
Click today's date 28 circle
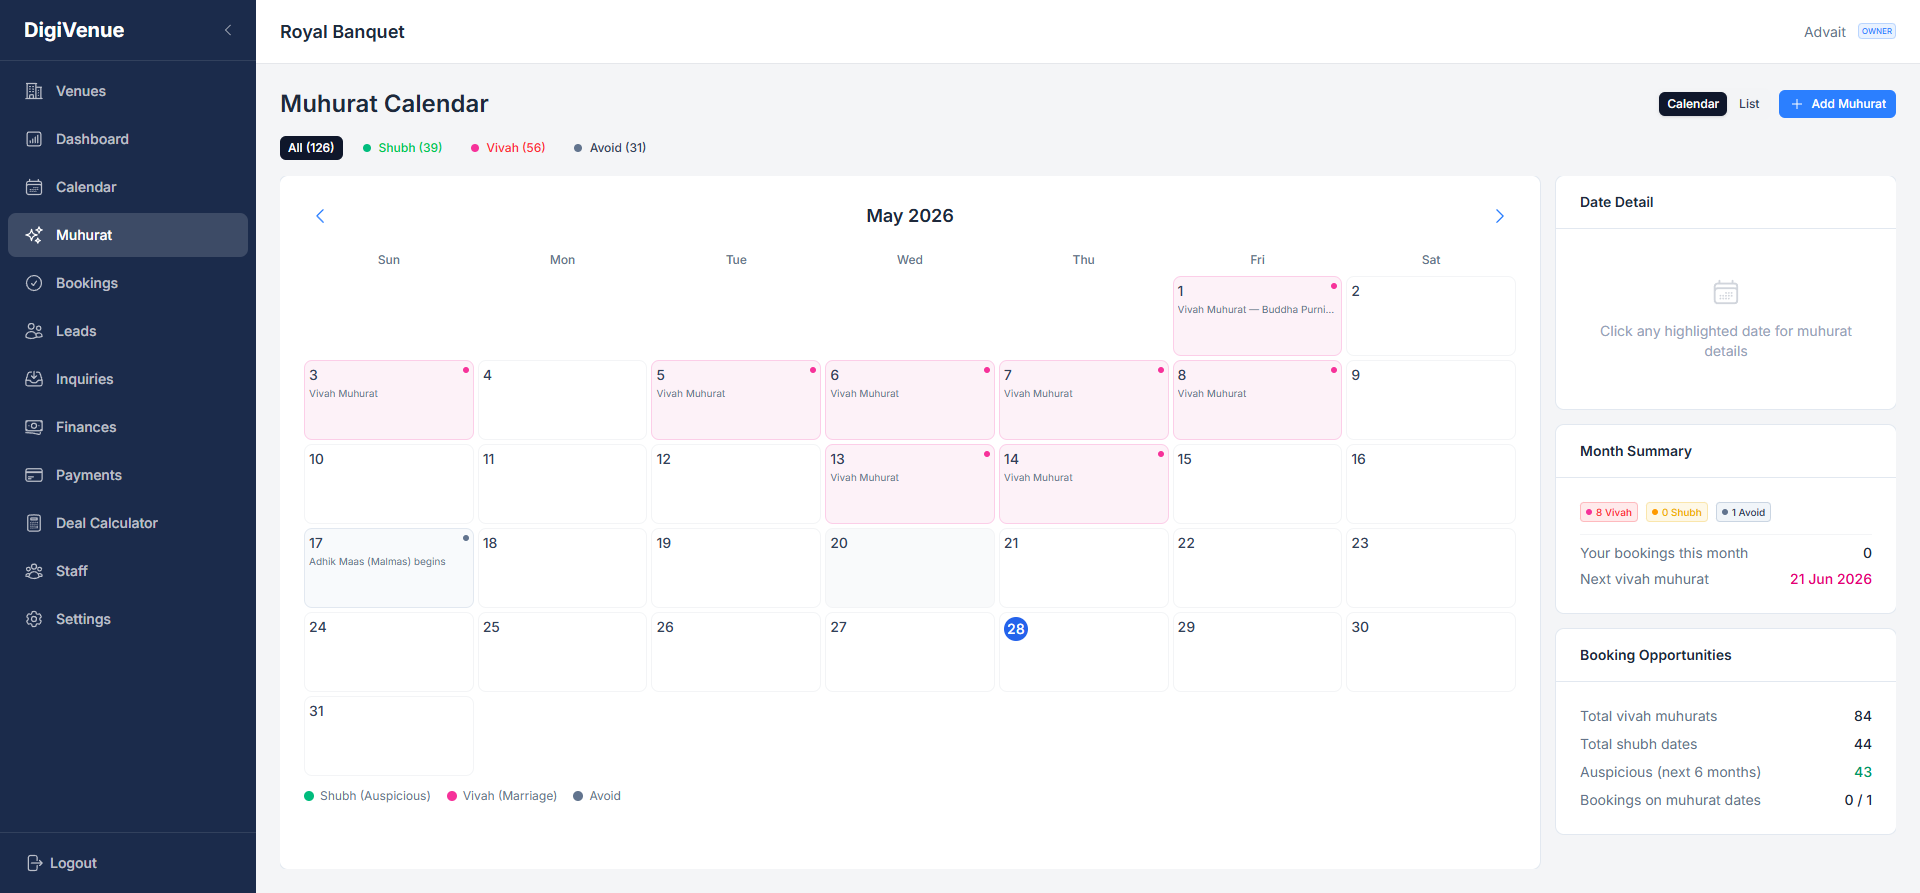pos(1016,629)
